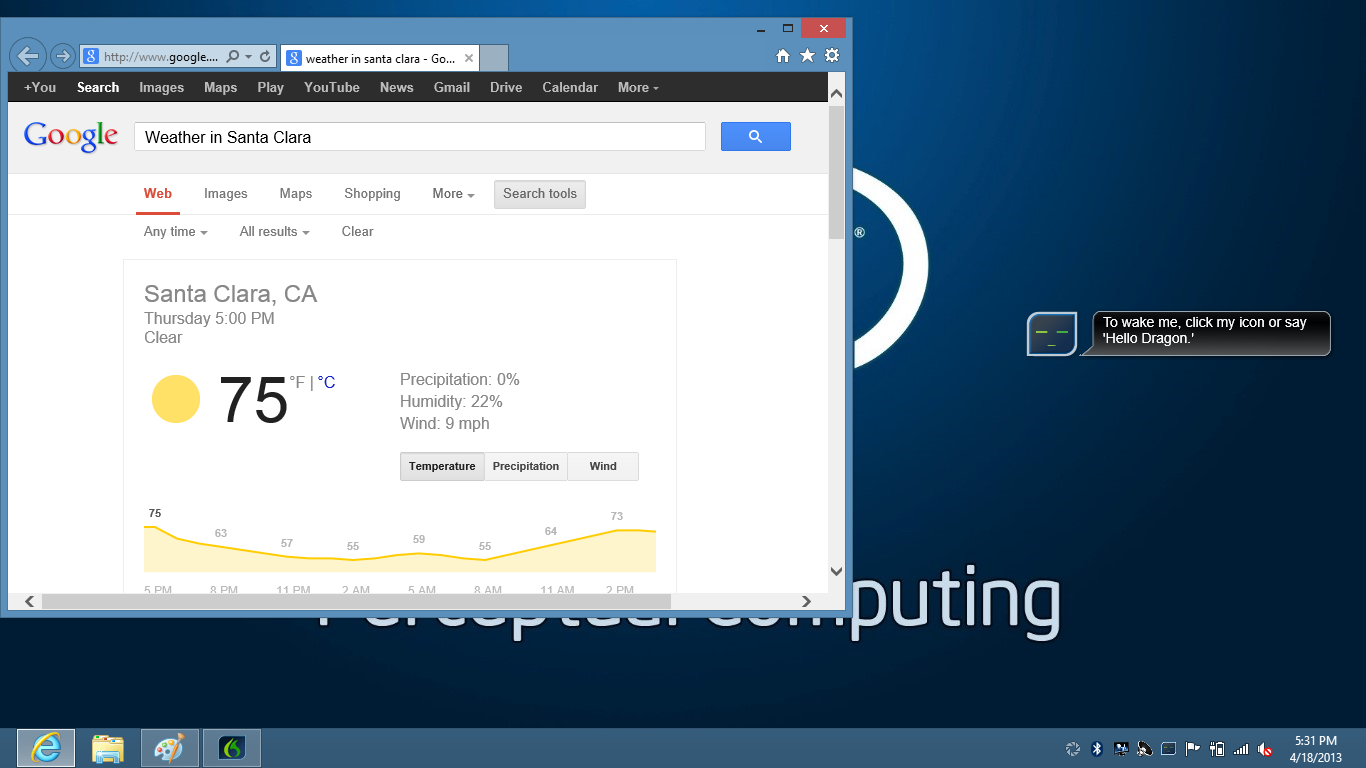This screenshot has height=768, width=1366.
Task: Click the browser Forward arrow button
Action: coord(62,56)
